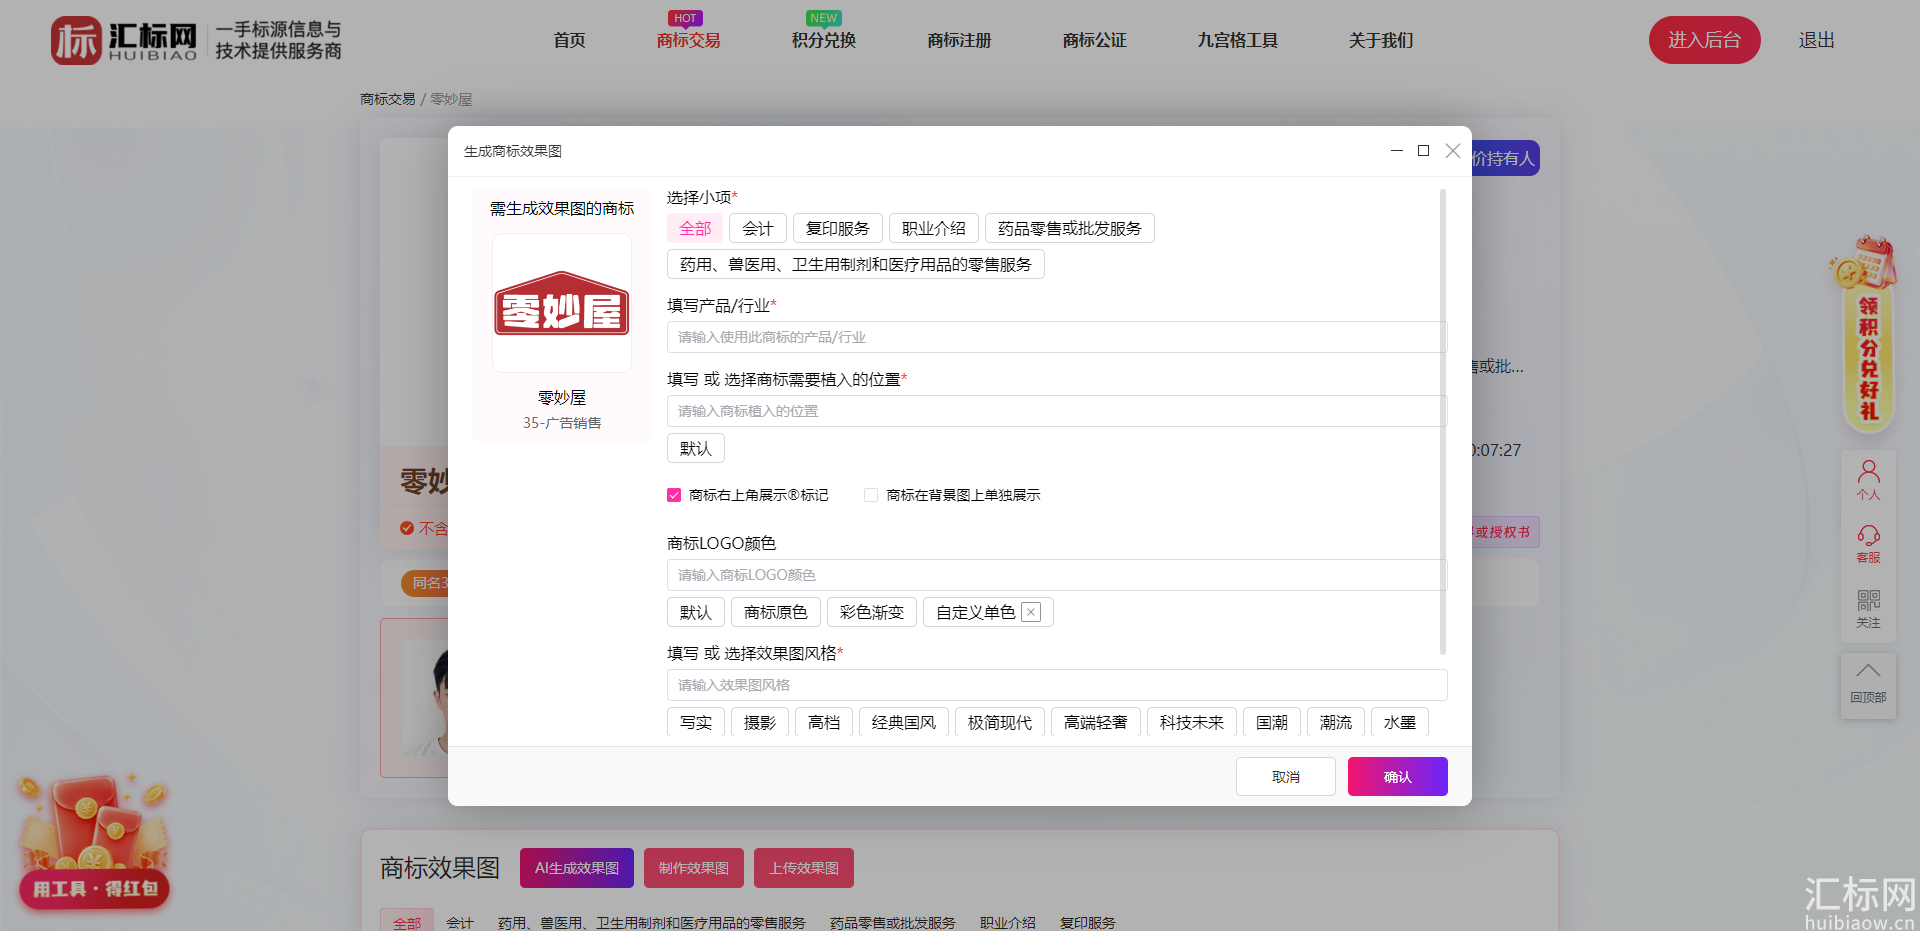The width and height of the screenshot is (1920, 931).
Task: Select the 会计 sub-item option
Action: pyautogui.click(x=758, y=228)
